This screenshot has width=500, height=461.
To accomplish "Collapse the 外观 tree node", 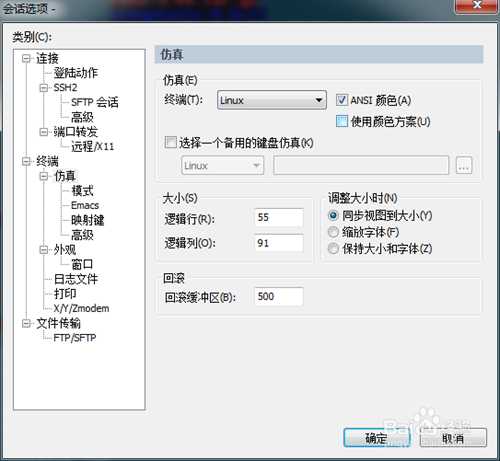I will click(x=43, y=250).
